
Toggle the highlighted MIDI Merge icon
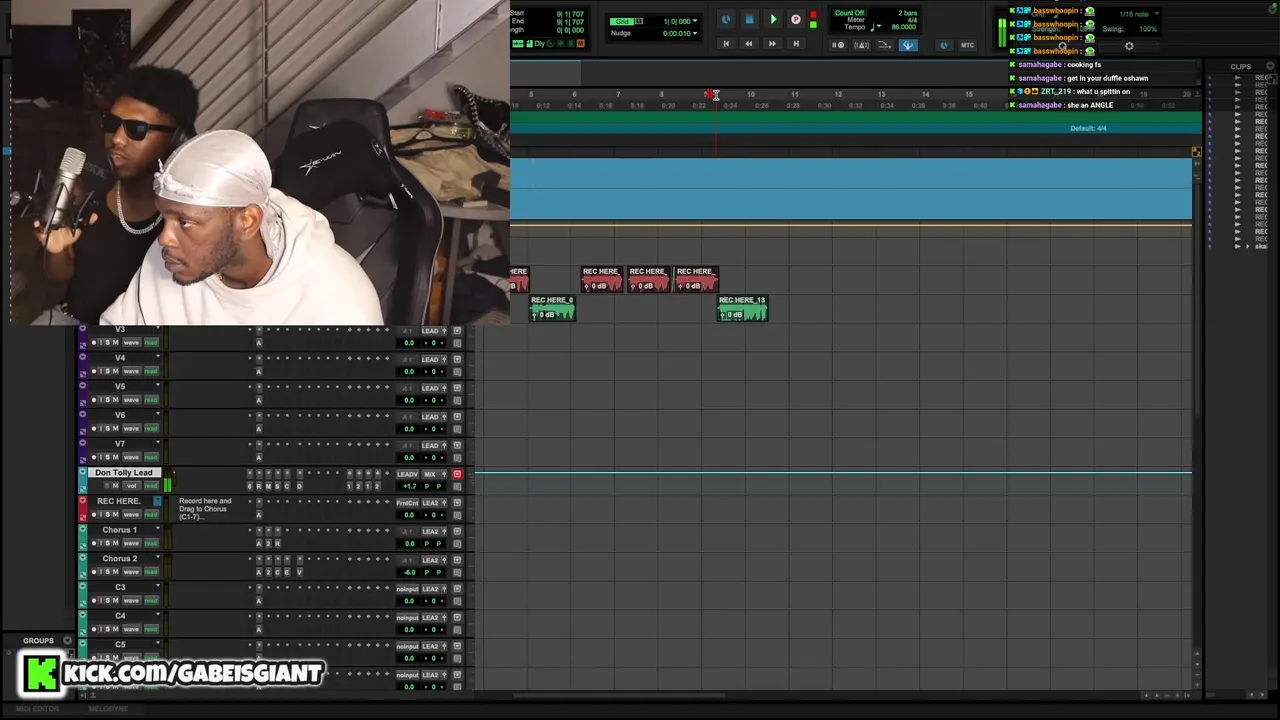(909, 45)
